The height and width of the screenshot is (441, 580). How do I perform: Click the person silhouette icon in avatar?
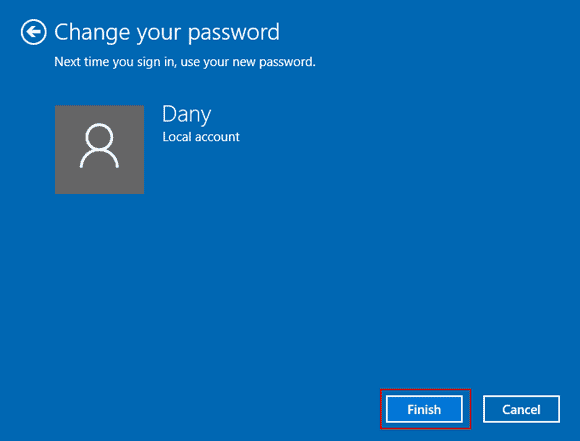click(99, 146)
